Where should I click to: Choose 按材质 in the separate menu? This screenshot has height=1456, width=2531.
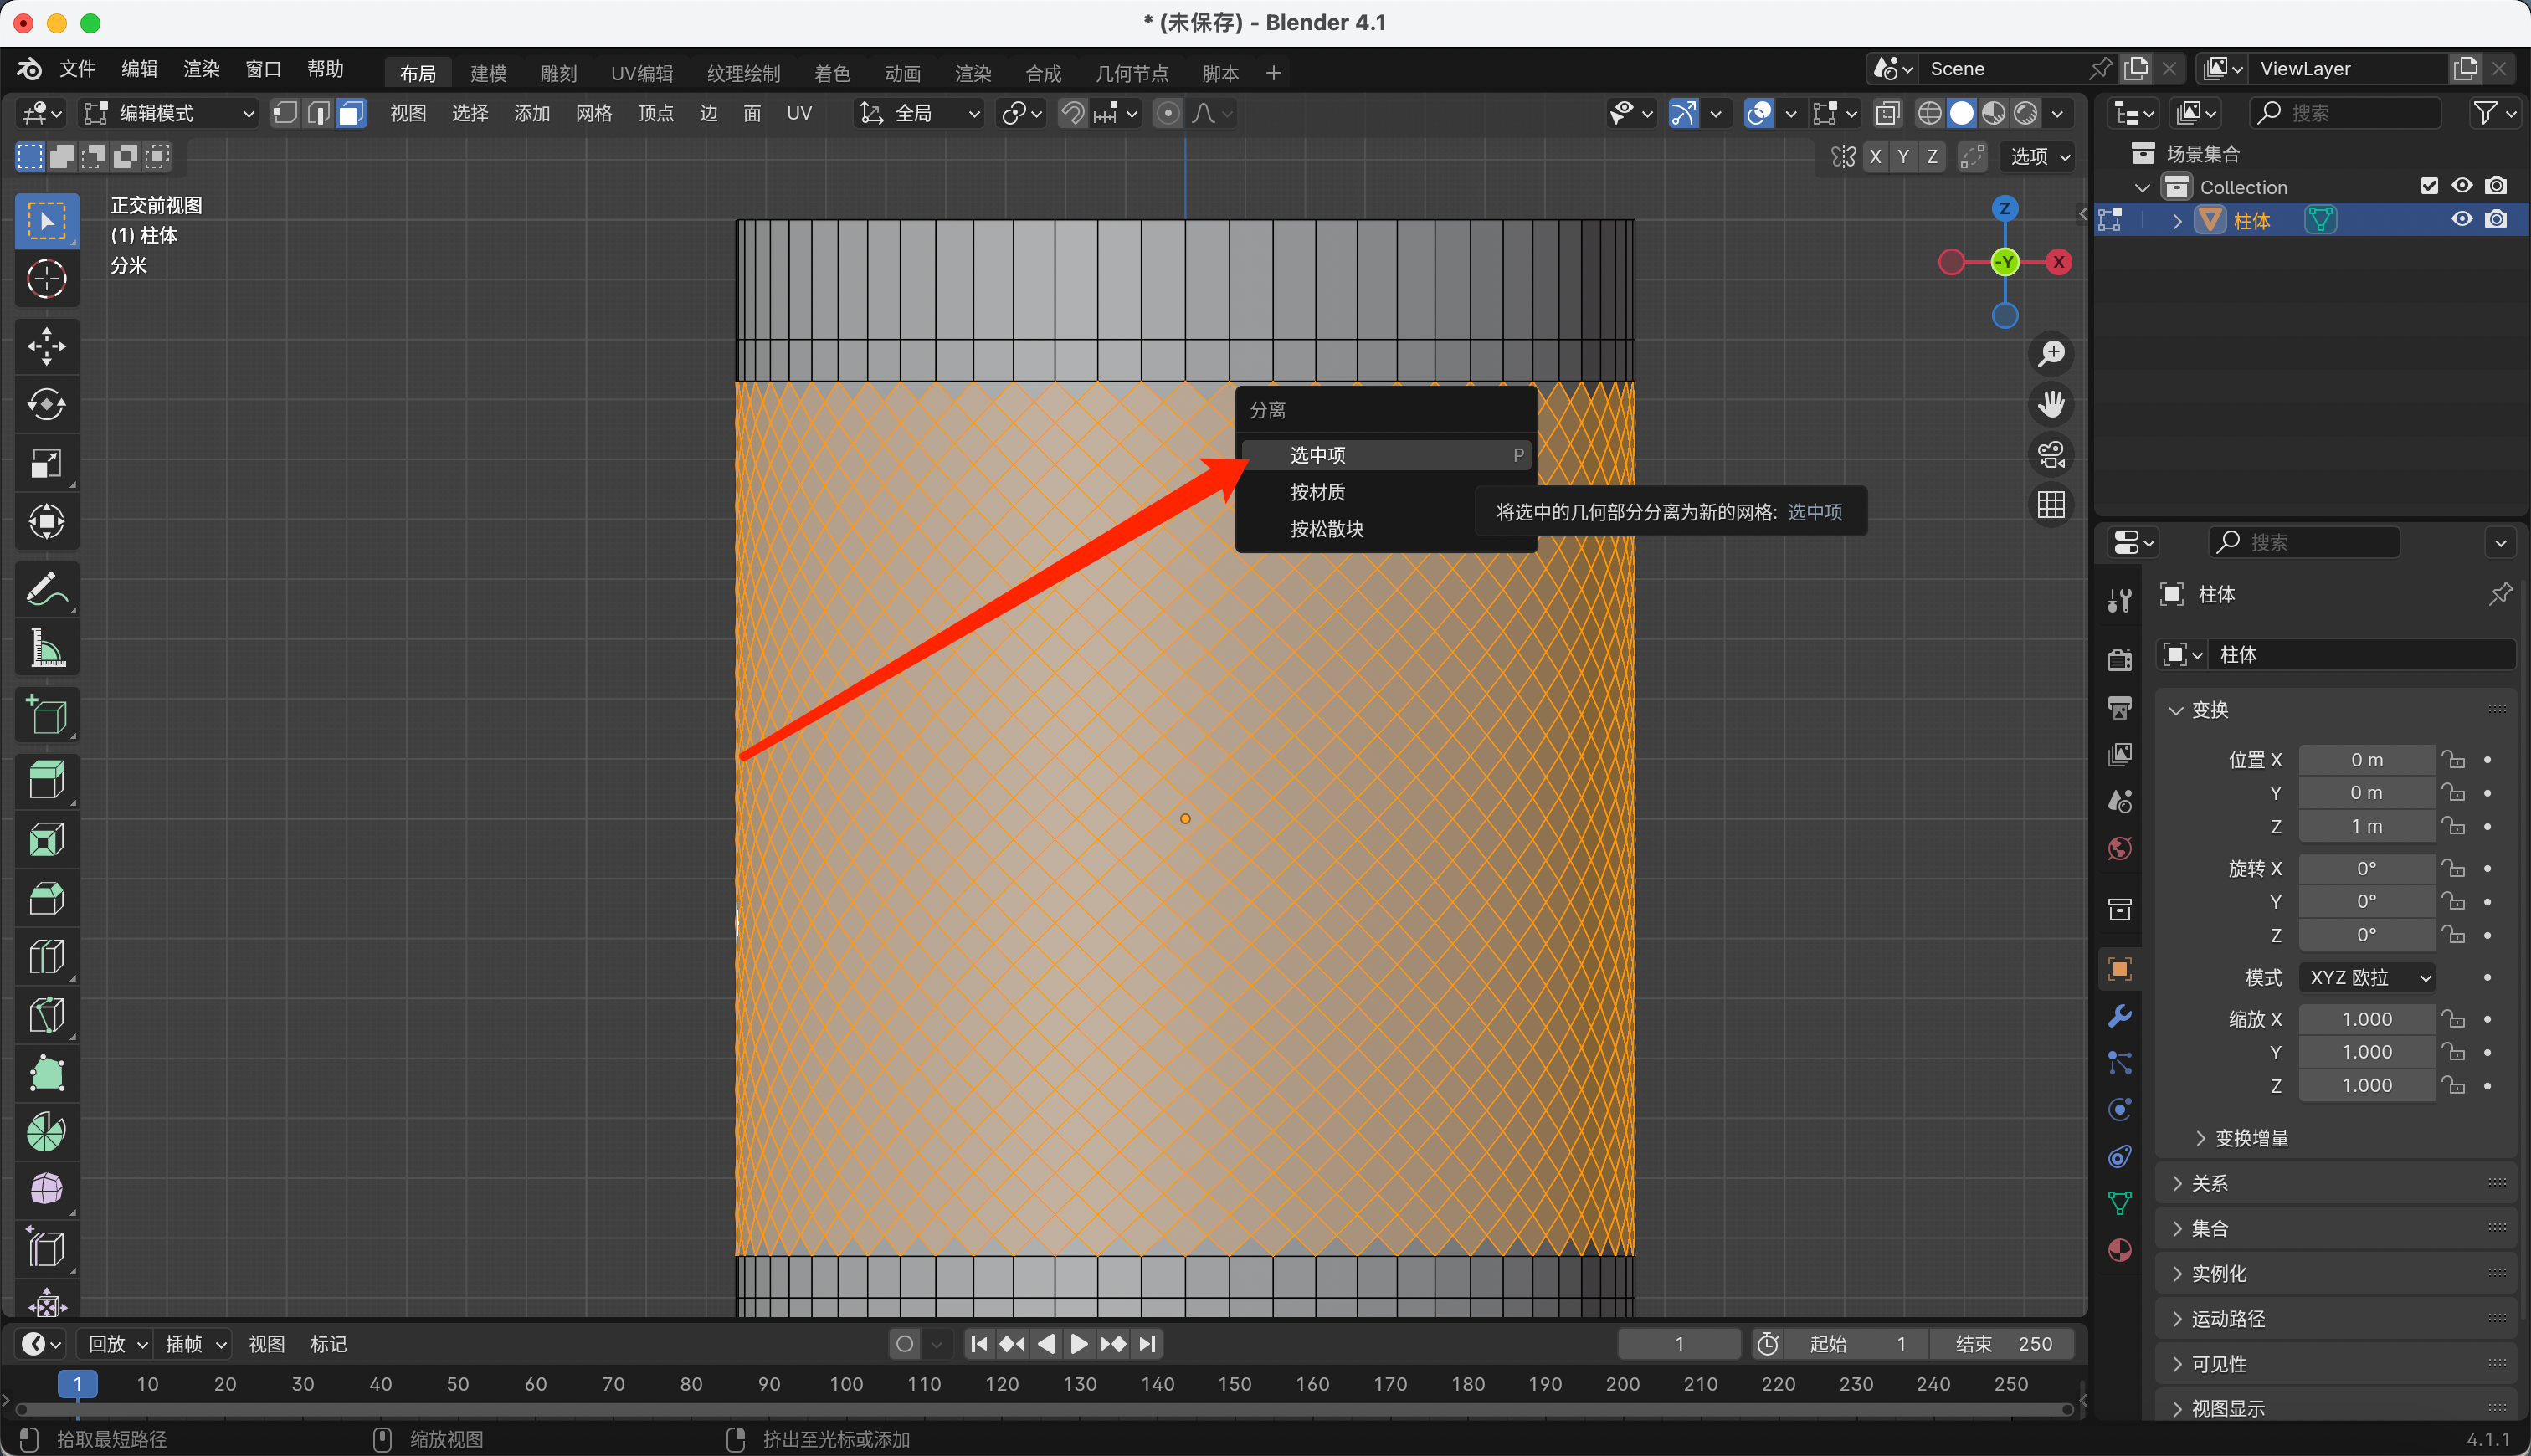tap(1317, 492)
